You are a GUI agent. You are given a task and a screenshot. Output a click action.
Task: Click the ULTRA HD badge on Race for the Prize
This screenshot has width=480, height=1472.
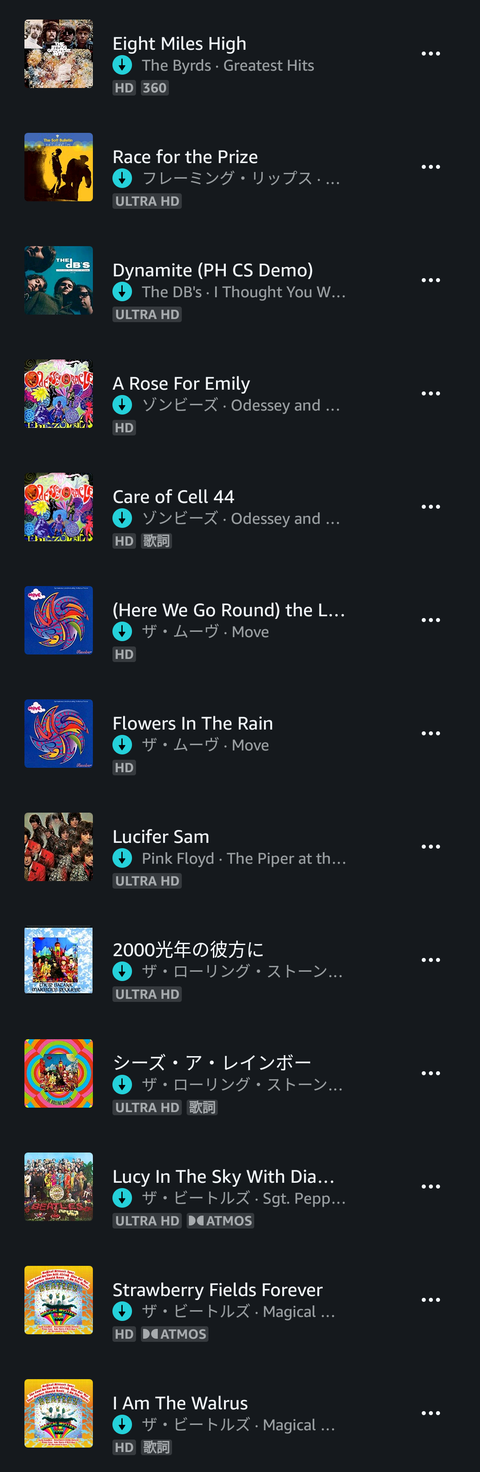[147, 201]
